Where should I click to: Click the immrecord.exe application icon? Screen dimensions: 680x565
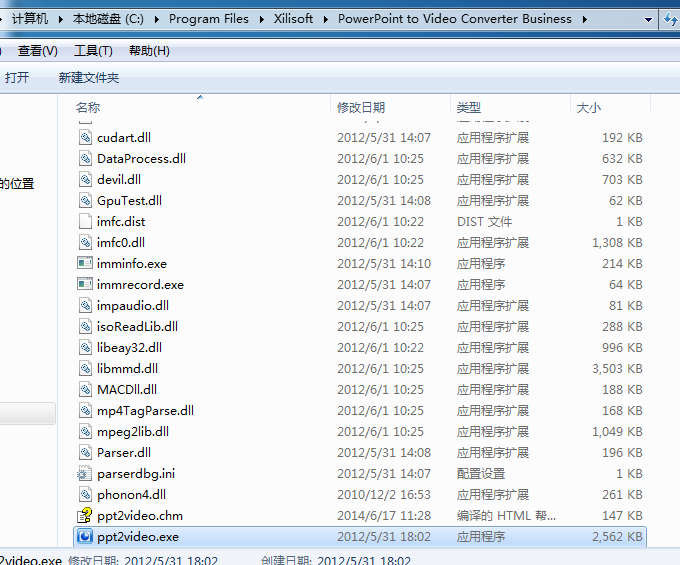(85, 284)
